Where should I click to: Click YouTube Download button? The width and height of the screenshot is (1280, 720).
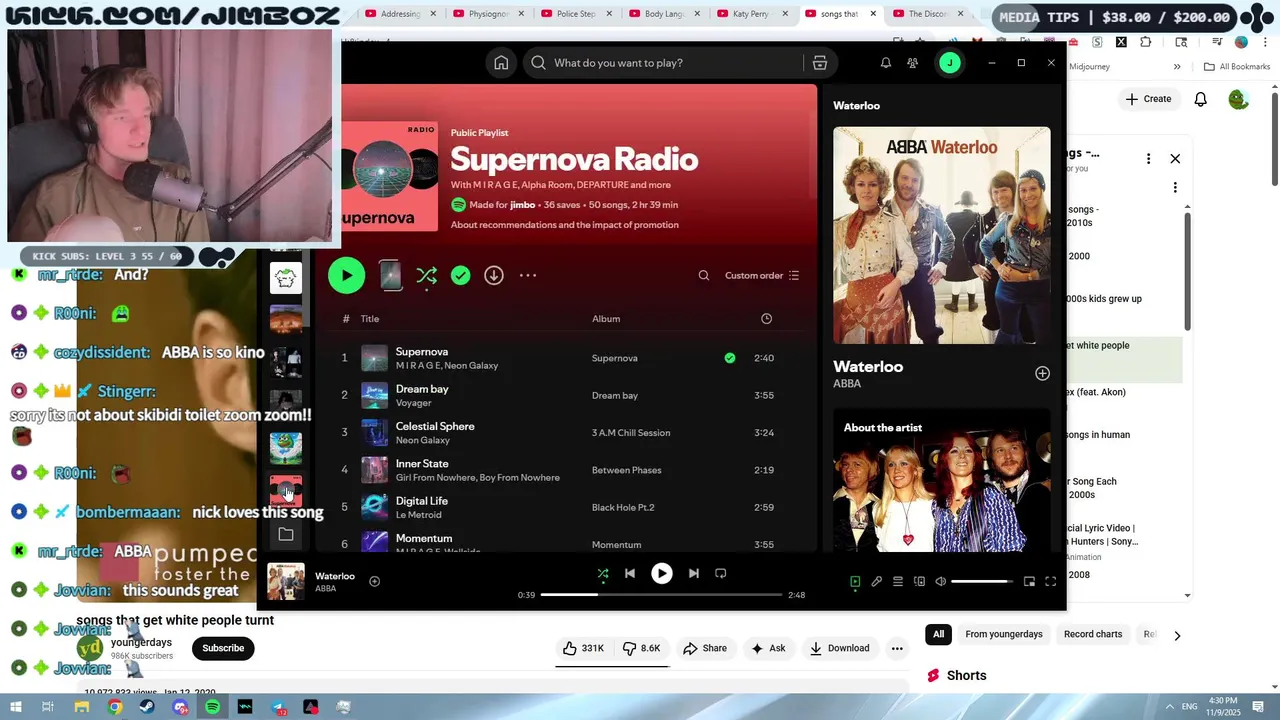pos(839,649)
